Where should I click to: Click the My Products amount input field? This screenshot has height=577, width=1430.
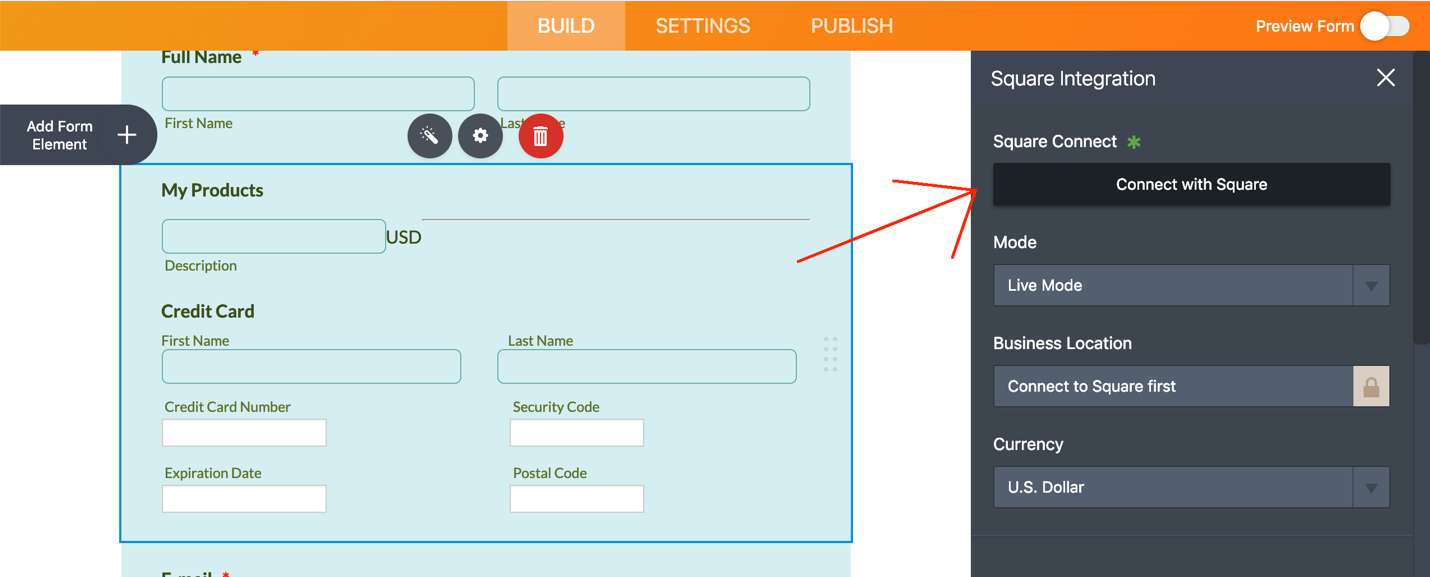click(274, 236)
